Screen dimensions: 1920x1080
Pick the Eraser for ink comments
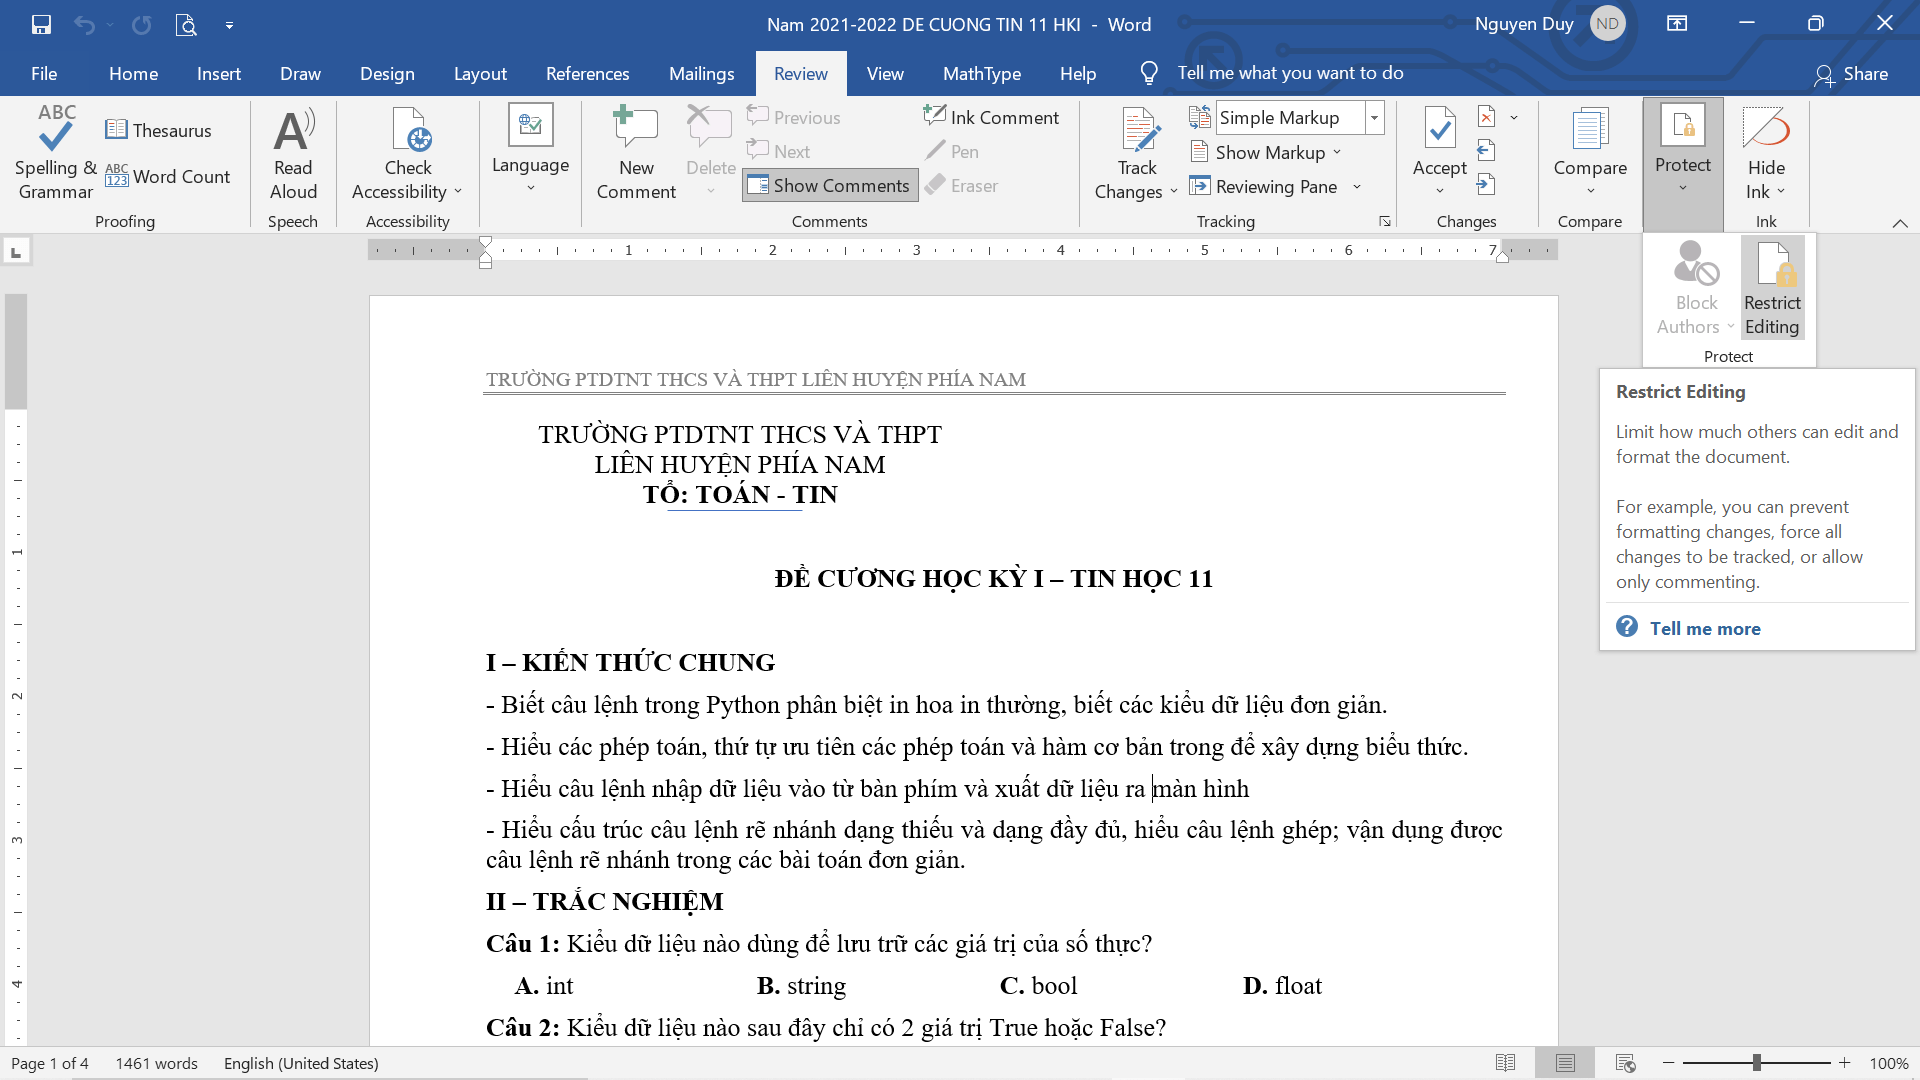click(x=962, y=185)
